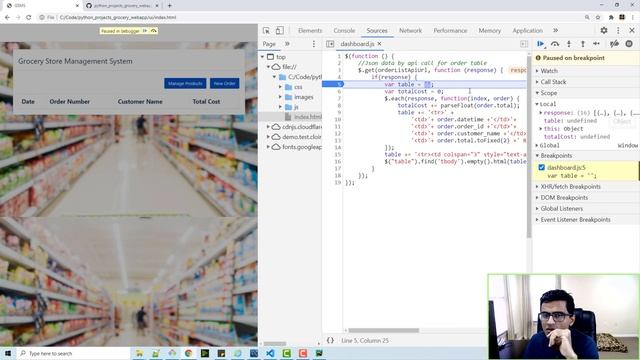Image resolution: width=640 pixels, height=360 pixels.
Task: Step over next function call
Action: click(x=555, y=44)
